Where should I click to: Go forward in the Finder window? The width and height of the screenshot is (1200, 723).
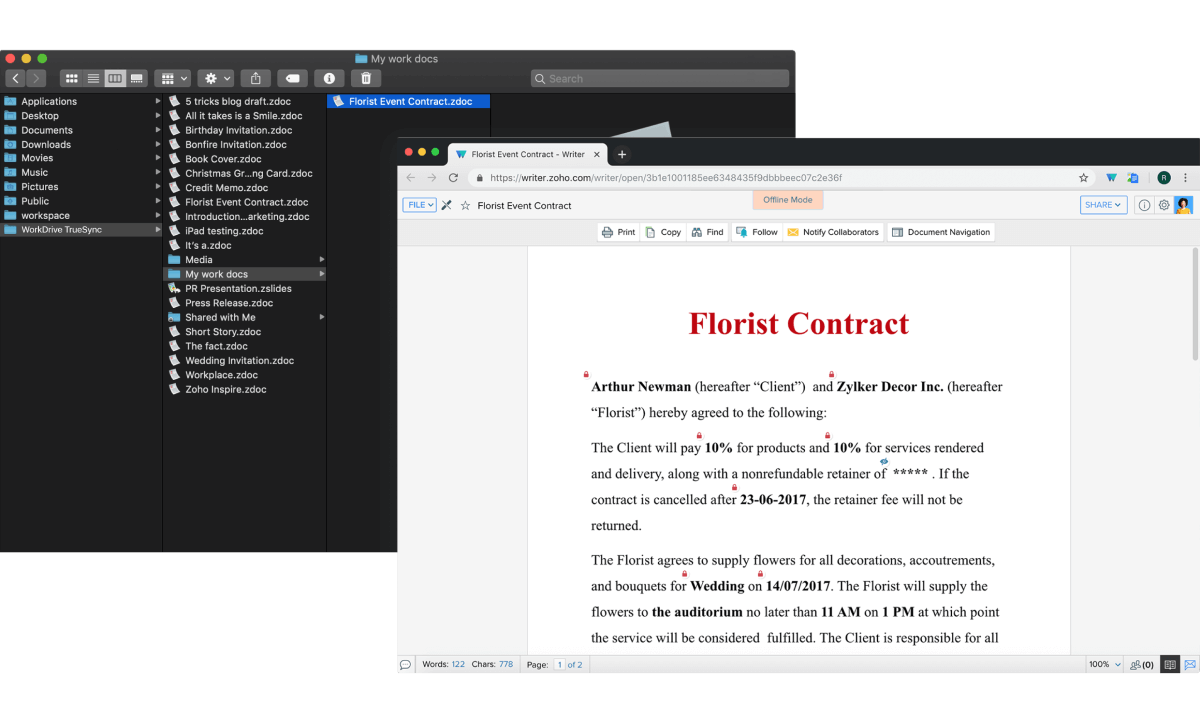37,78
